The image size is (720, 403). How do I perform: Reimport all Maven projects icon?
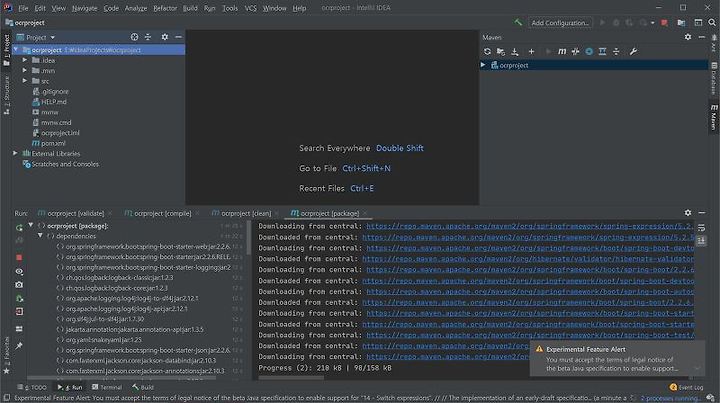pyautogui.click(x=487, y=51)
